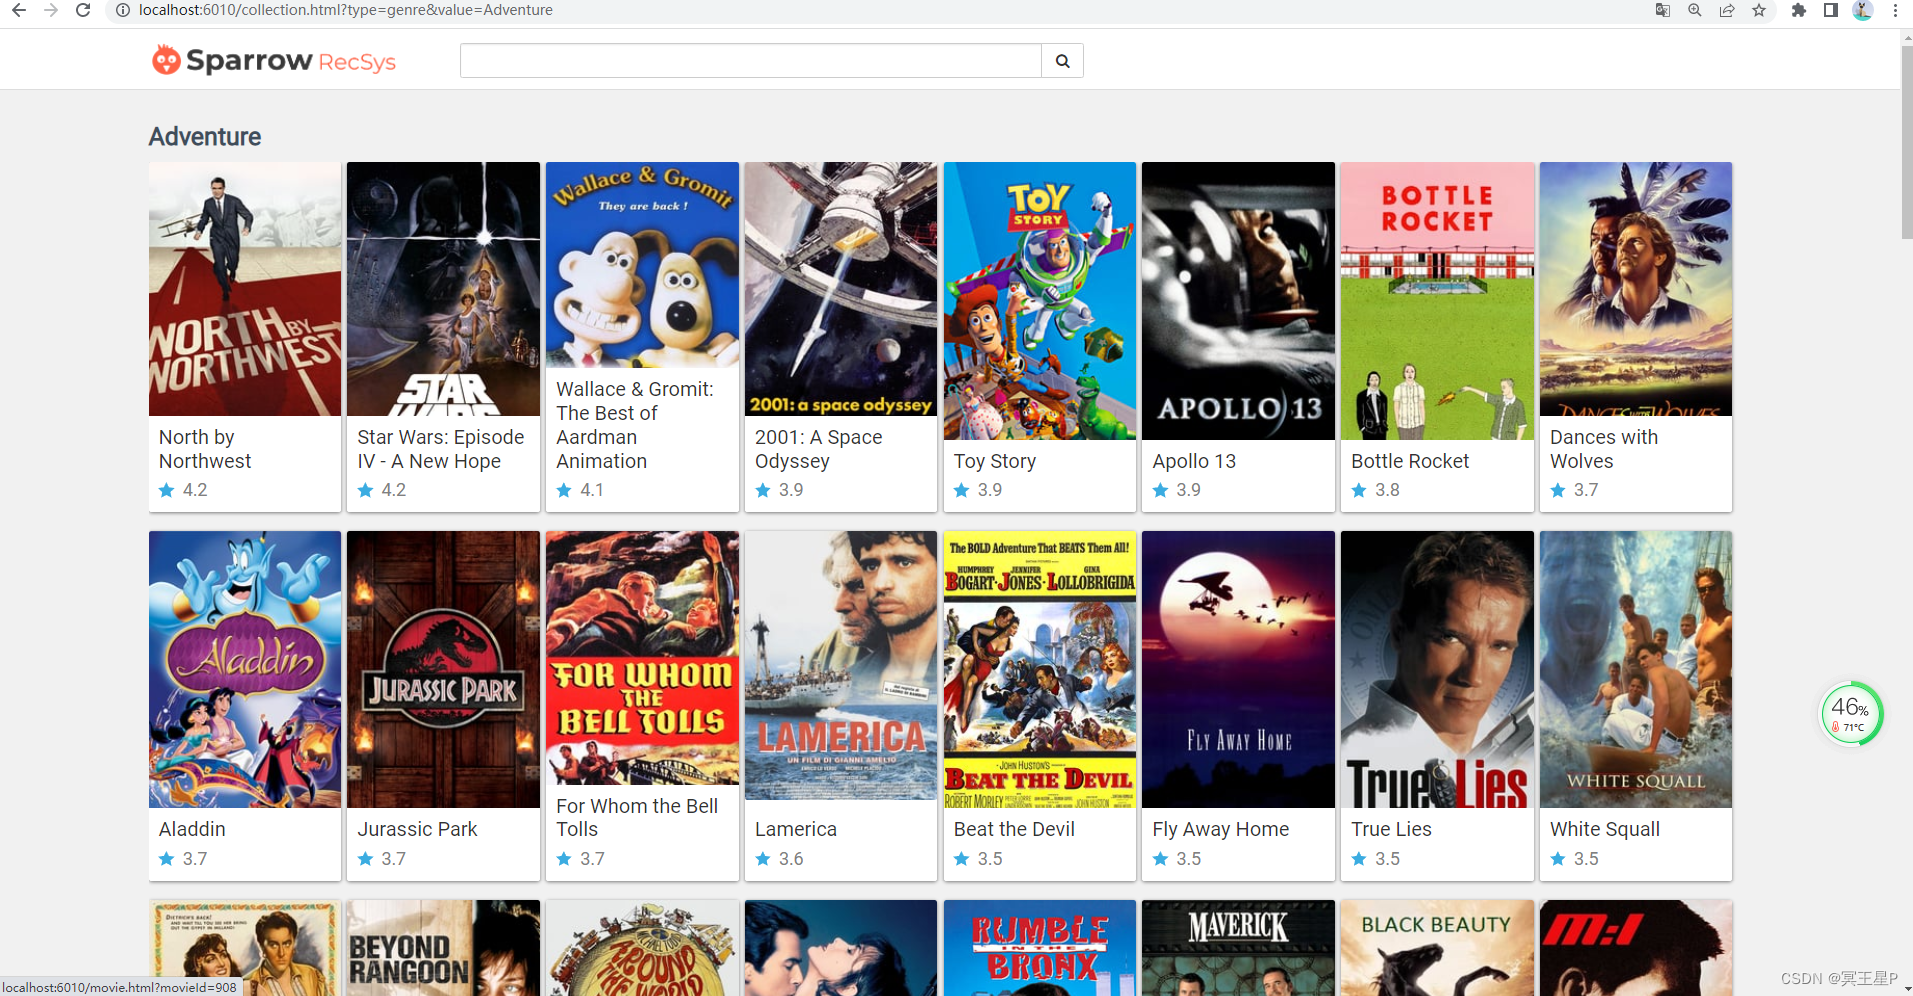Image resolution: width=1913 pixels, height=996 pixels.
Task: Open the Jurassic Park title link
Action: pyautogui.click(x=417, y=829)
